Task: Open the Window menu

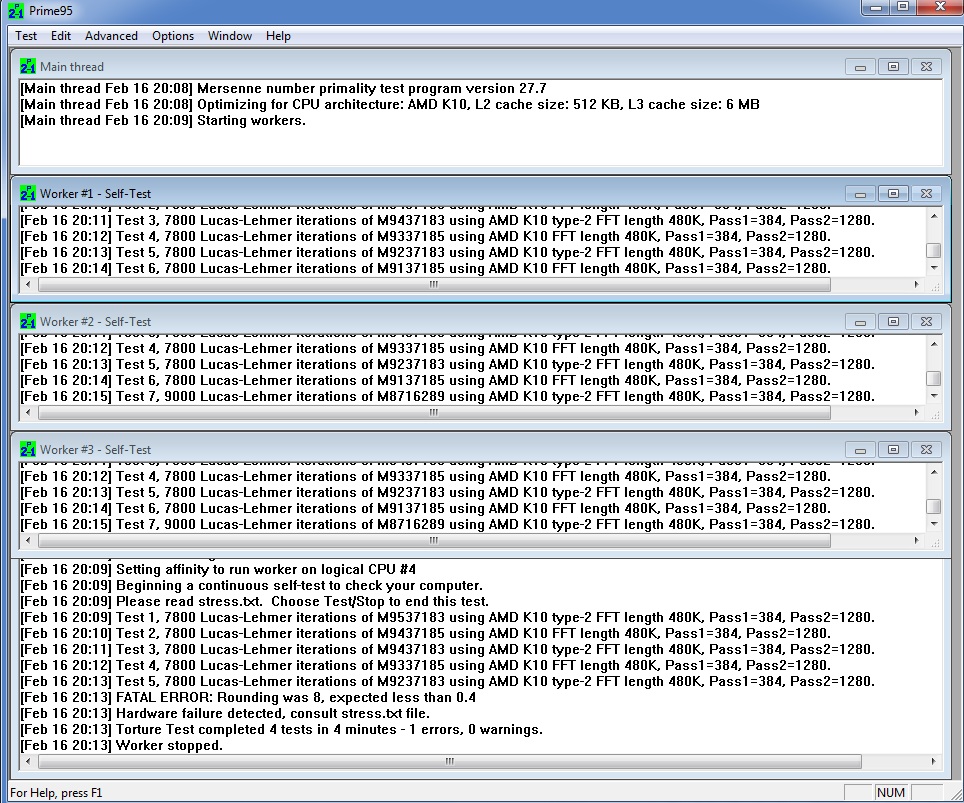Action: (230, 36)
